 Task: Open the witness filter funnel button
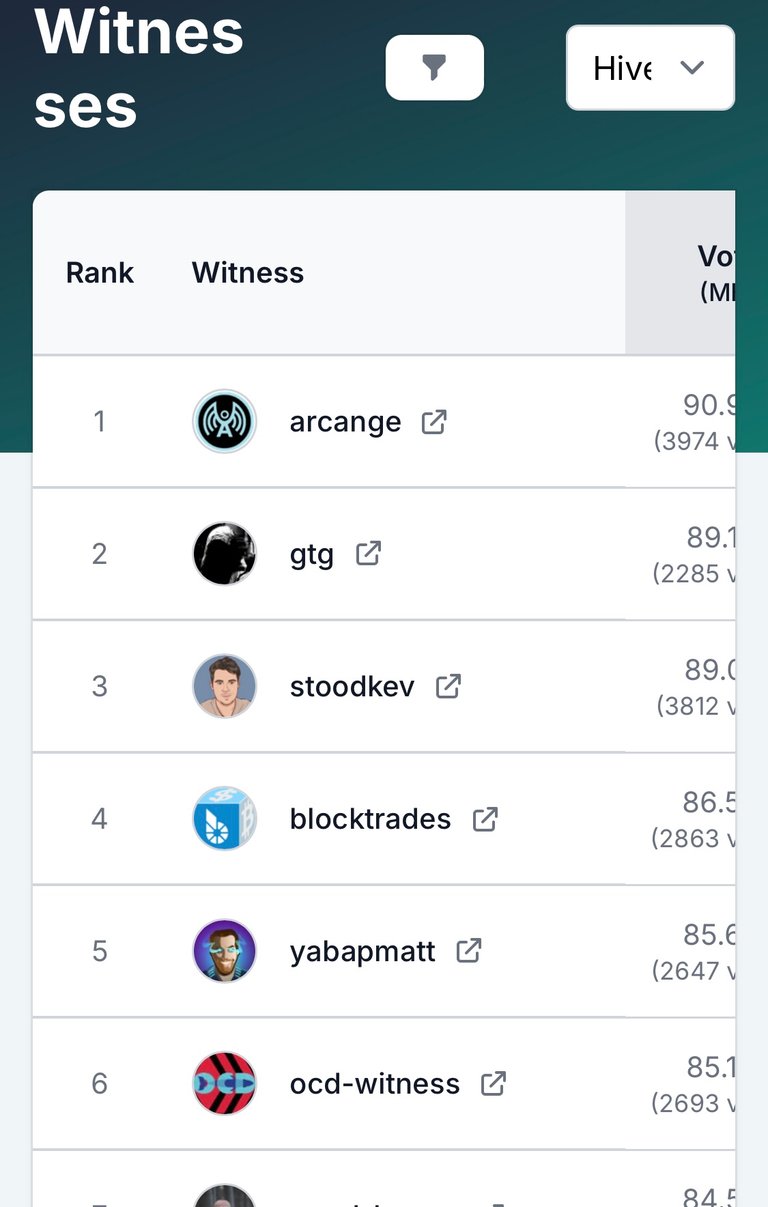pyautogui.click(x=434, y=68)
